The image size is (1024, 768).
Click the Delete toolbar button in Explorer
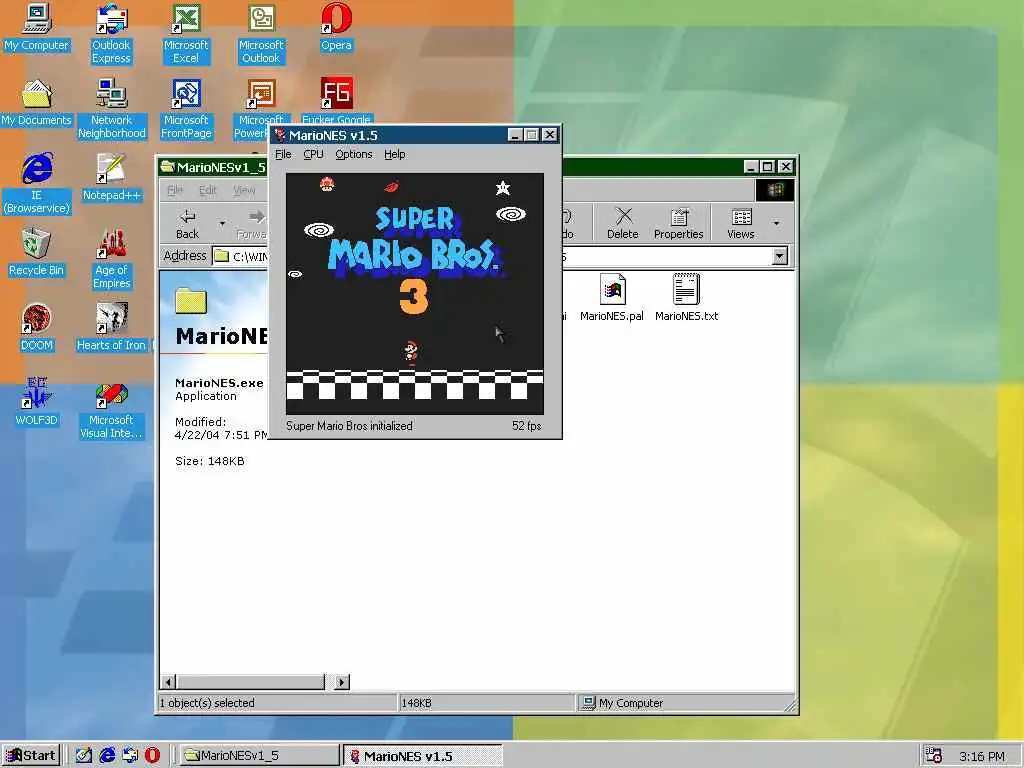(x=622, y=223)
